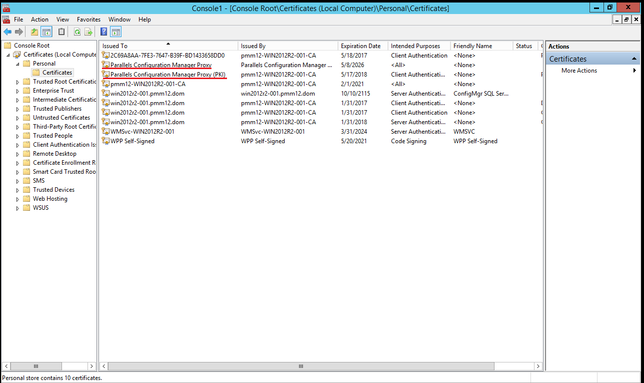Click Certificates (Local Computer) snap-in icon
This screenshot has width=644, height=383.
click(x=17, y=54)
